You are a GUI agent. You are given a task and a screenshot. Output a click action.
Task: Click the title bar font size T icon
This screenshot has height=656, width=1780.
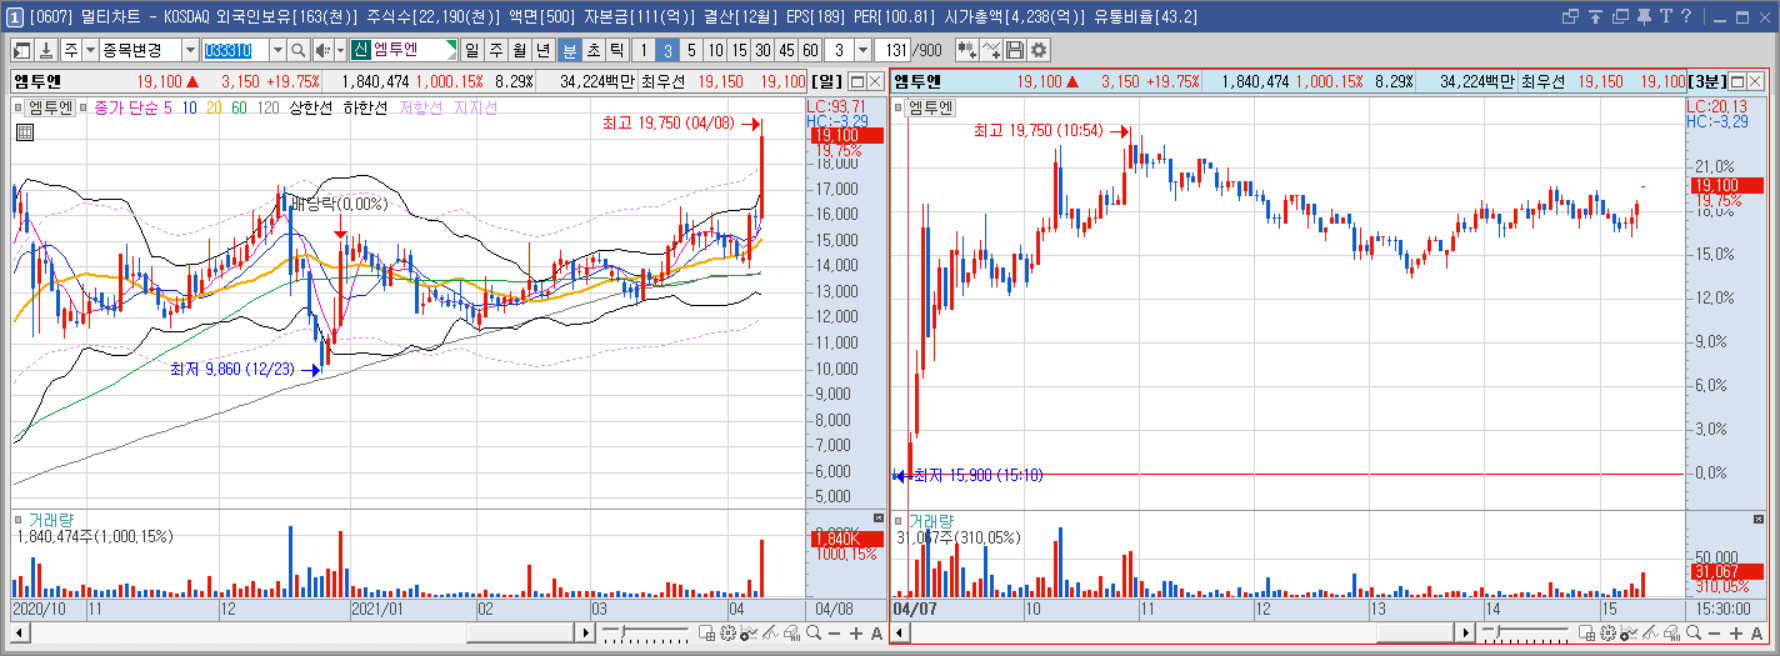(x=1665, y=16)
